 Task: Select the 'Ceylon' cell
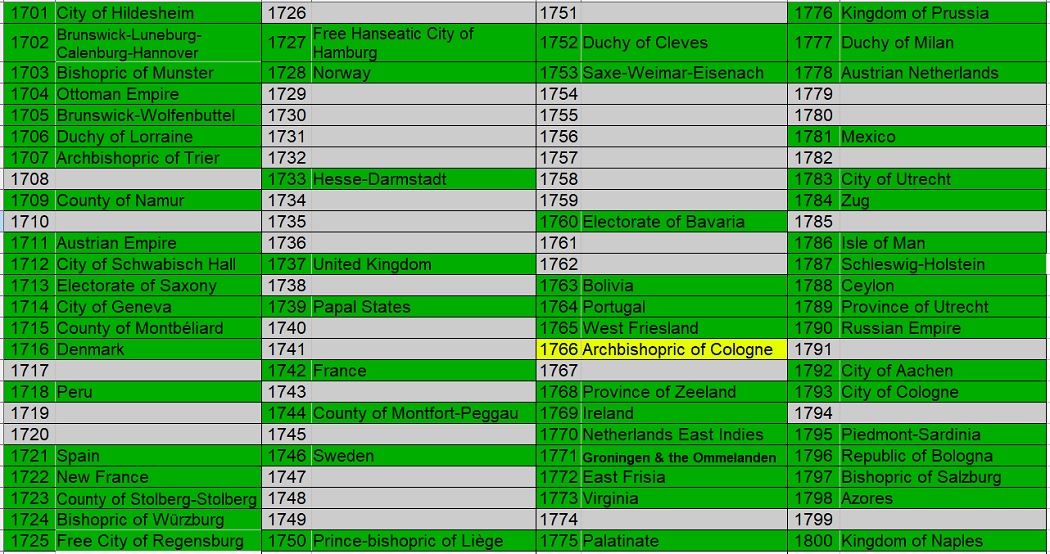pyautogui.click(x=943, y=285)
